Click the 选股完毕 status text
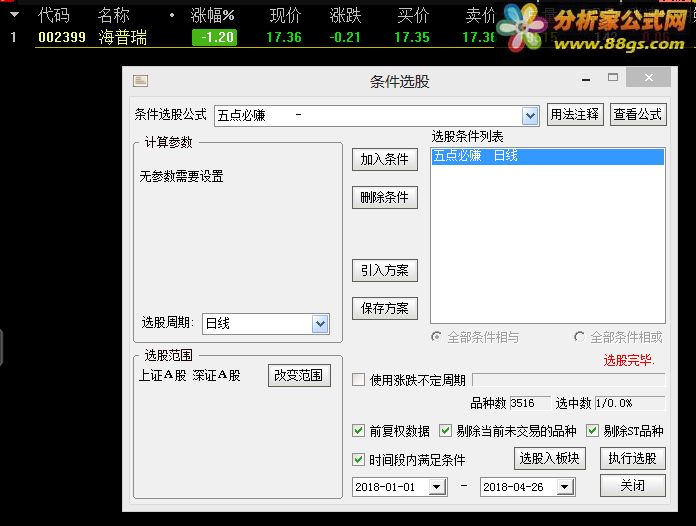The height and width of the screenshot is (526, 696). 629,360
